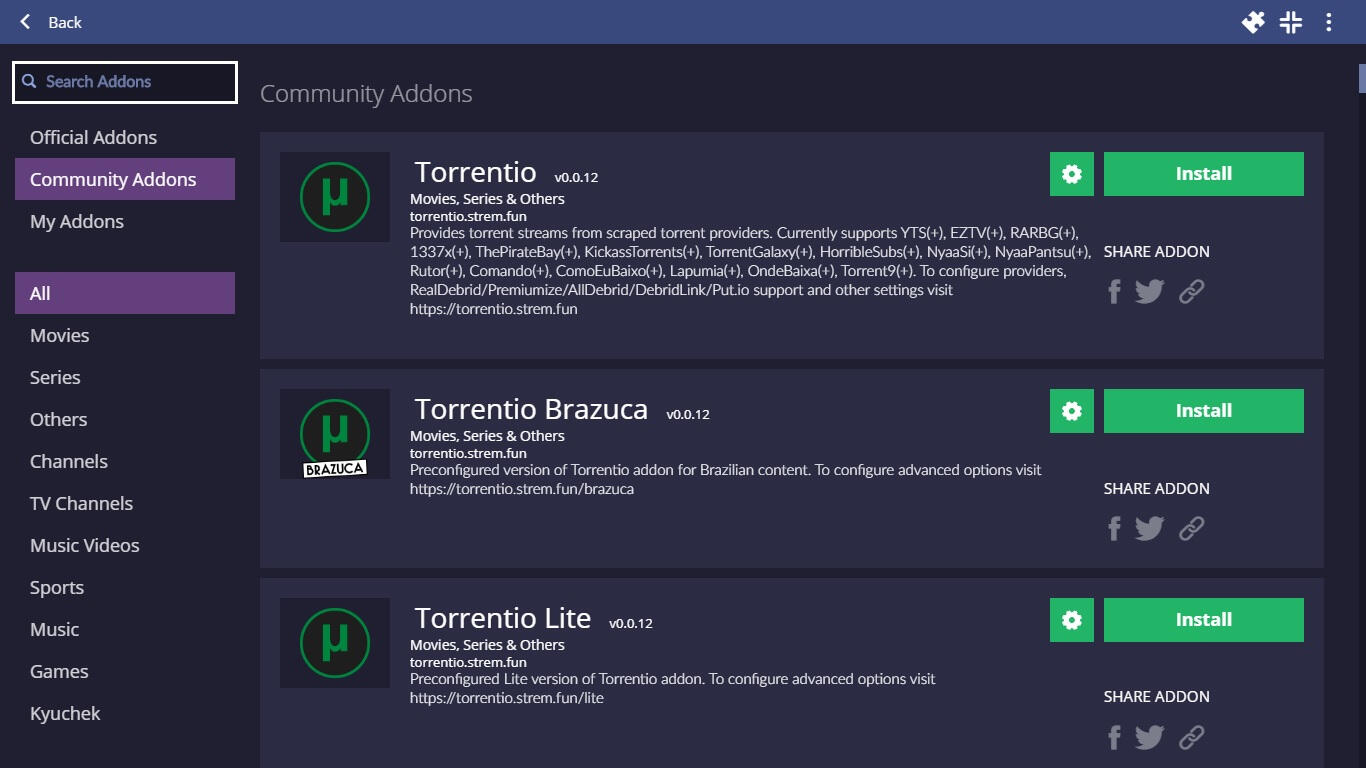Open Torrentio configuration gear
The image size is (1366, 768).
[1072, 174]
